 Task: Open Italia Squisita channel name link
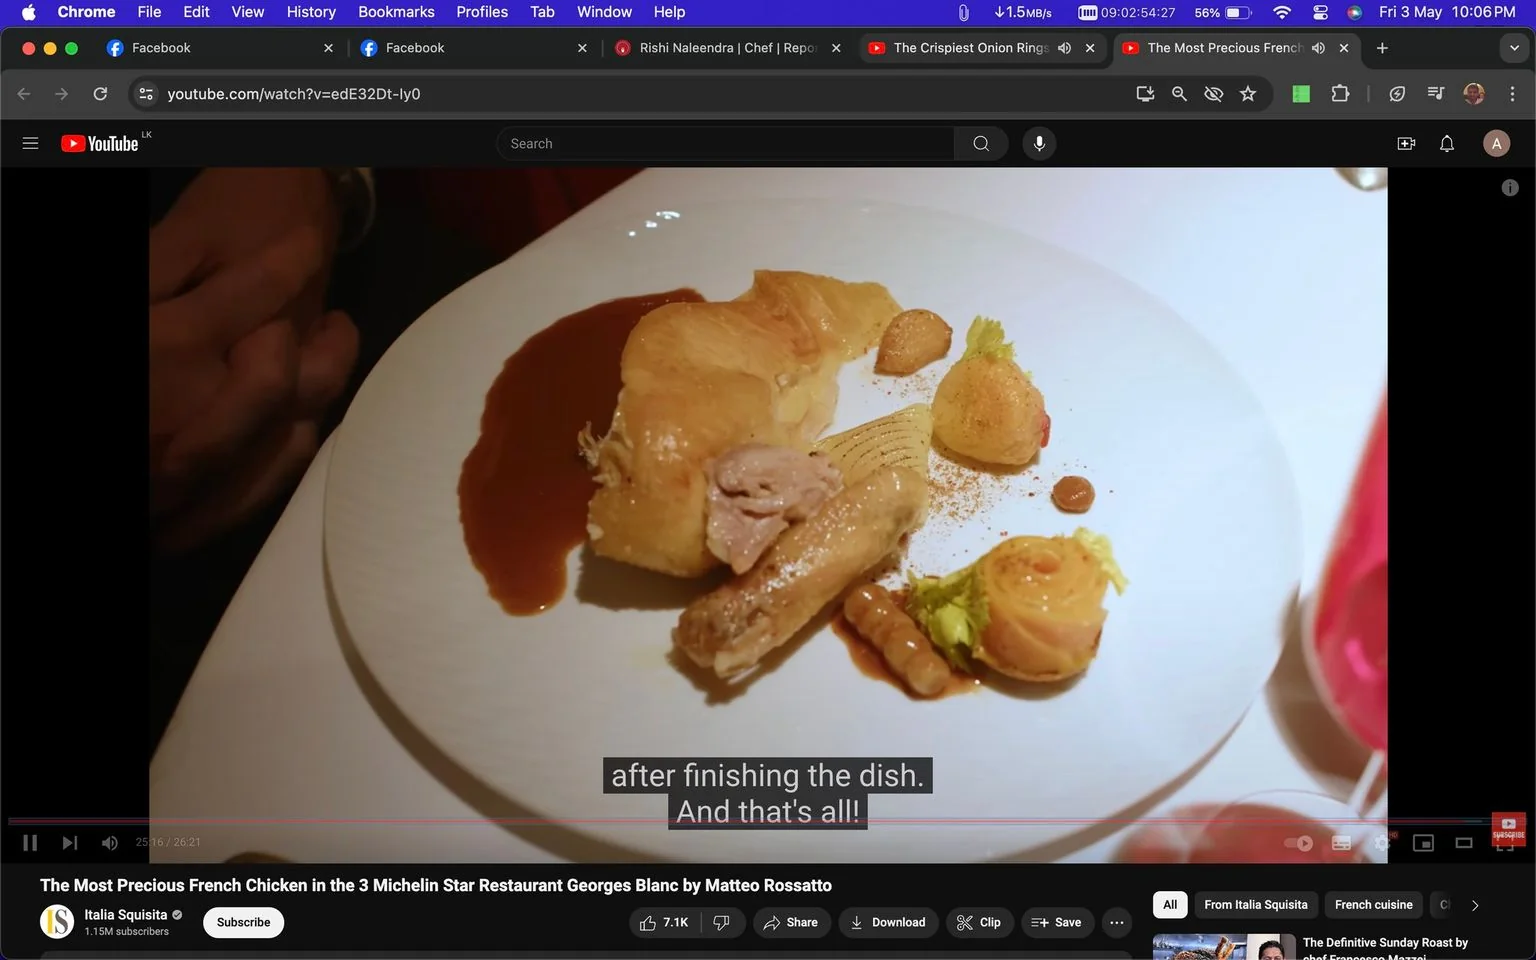click(x=125, y=914)
